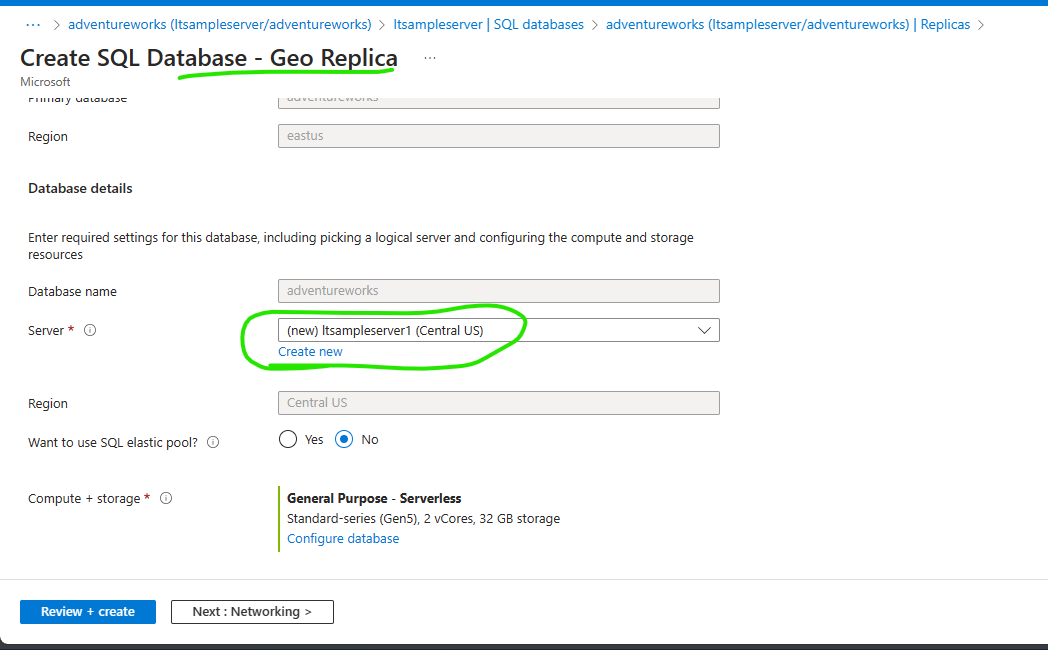Click the disabled Database name field
This screenshot has width=1048, height=650.
click(x=499, y=291)
